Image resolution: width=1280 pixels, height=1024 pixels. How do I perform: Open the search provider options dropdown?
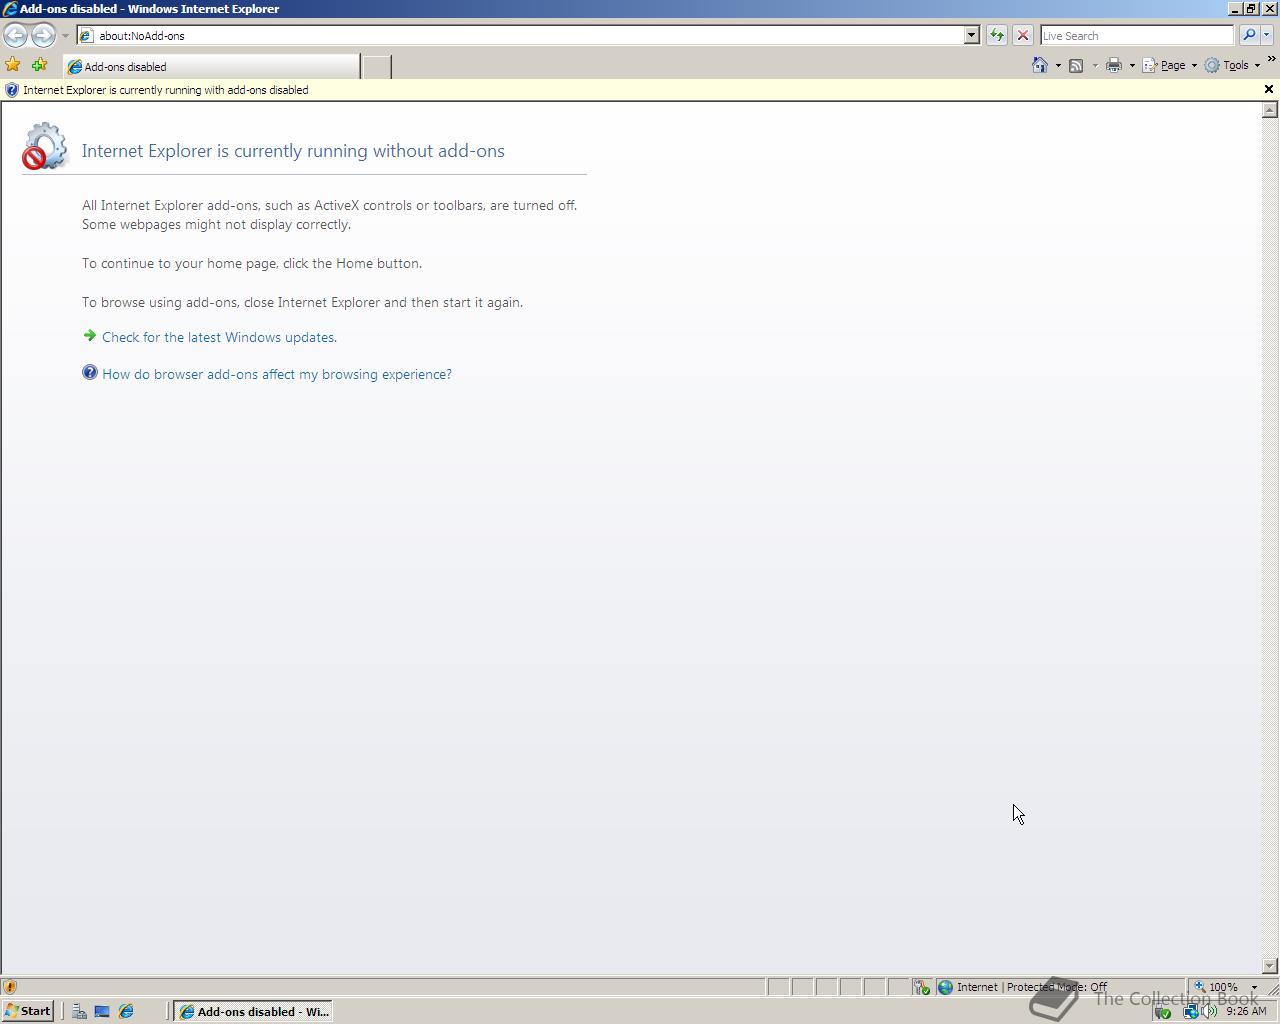[x=1266, y=36]
